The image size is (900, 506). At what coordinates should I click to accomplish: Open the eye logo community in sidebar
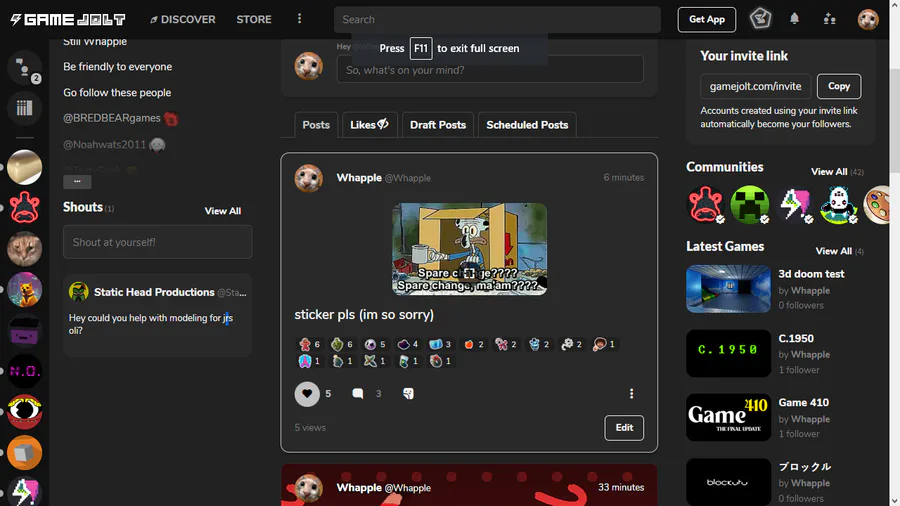(x=25, y=411)
